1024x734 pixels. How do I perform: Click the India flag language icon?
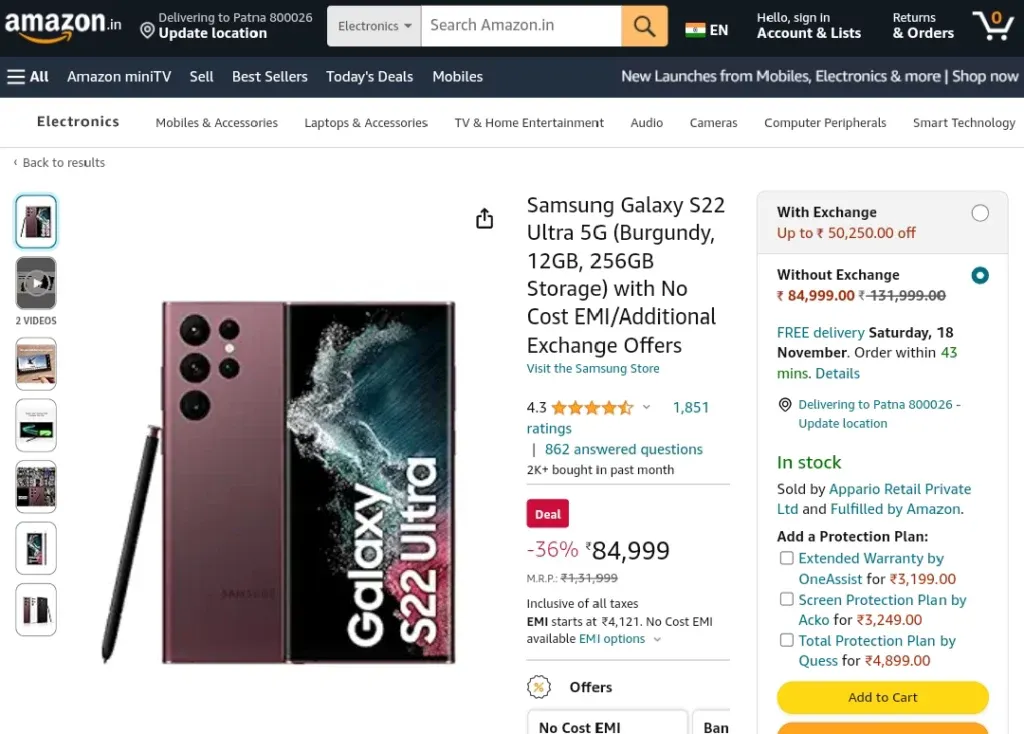(x=695, y=30)
